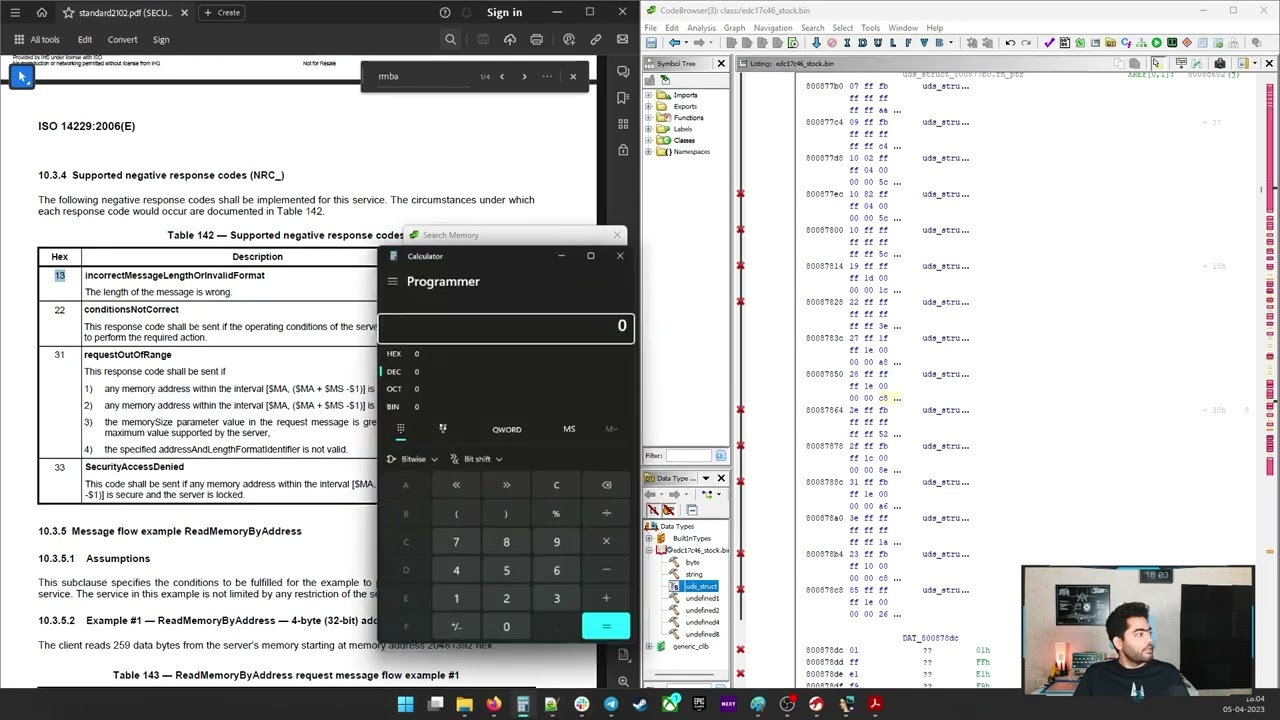Viewport: 1280px width, 720px height.
Task: Open the Acrobat Home icon
Action: tap(42, 12)
